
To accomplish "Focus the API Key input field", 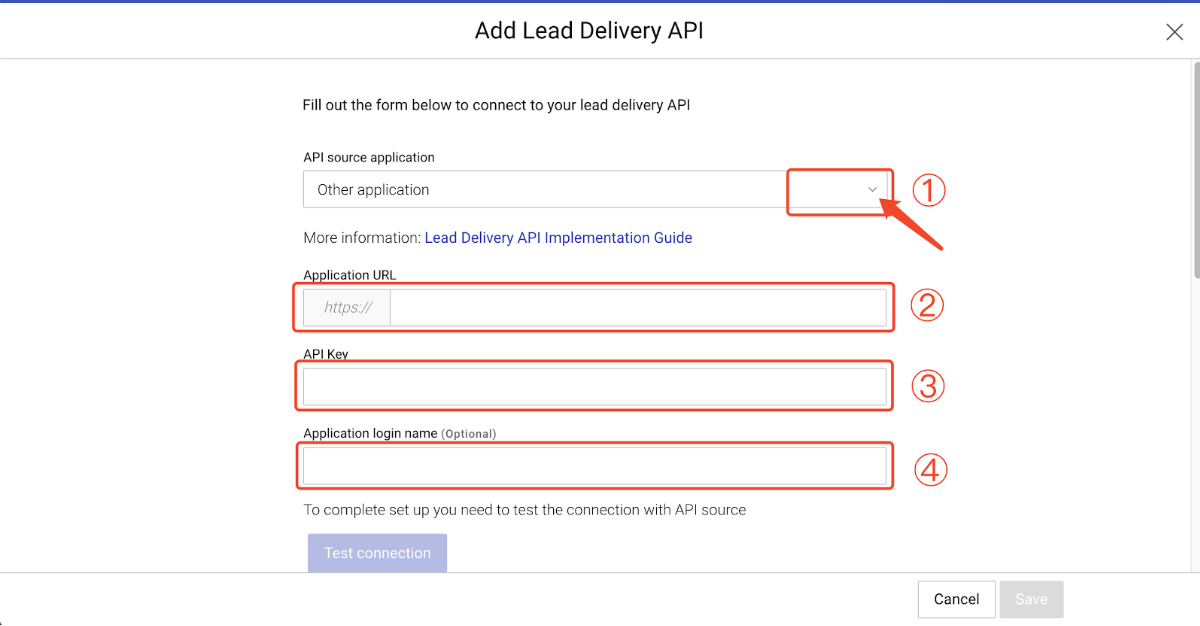I will [x=594, y=387].
